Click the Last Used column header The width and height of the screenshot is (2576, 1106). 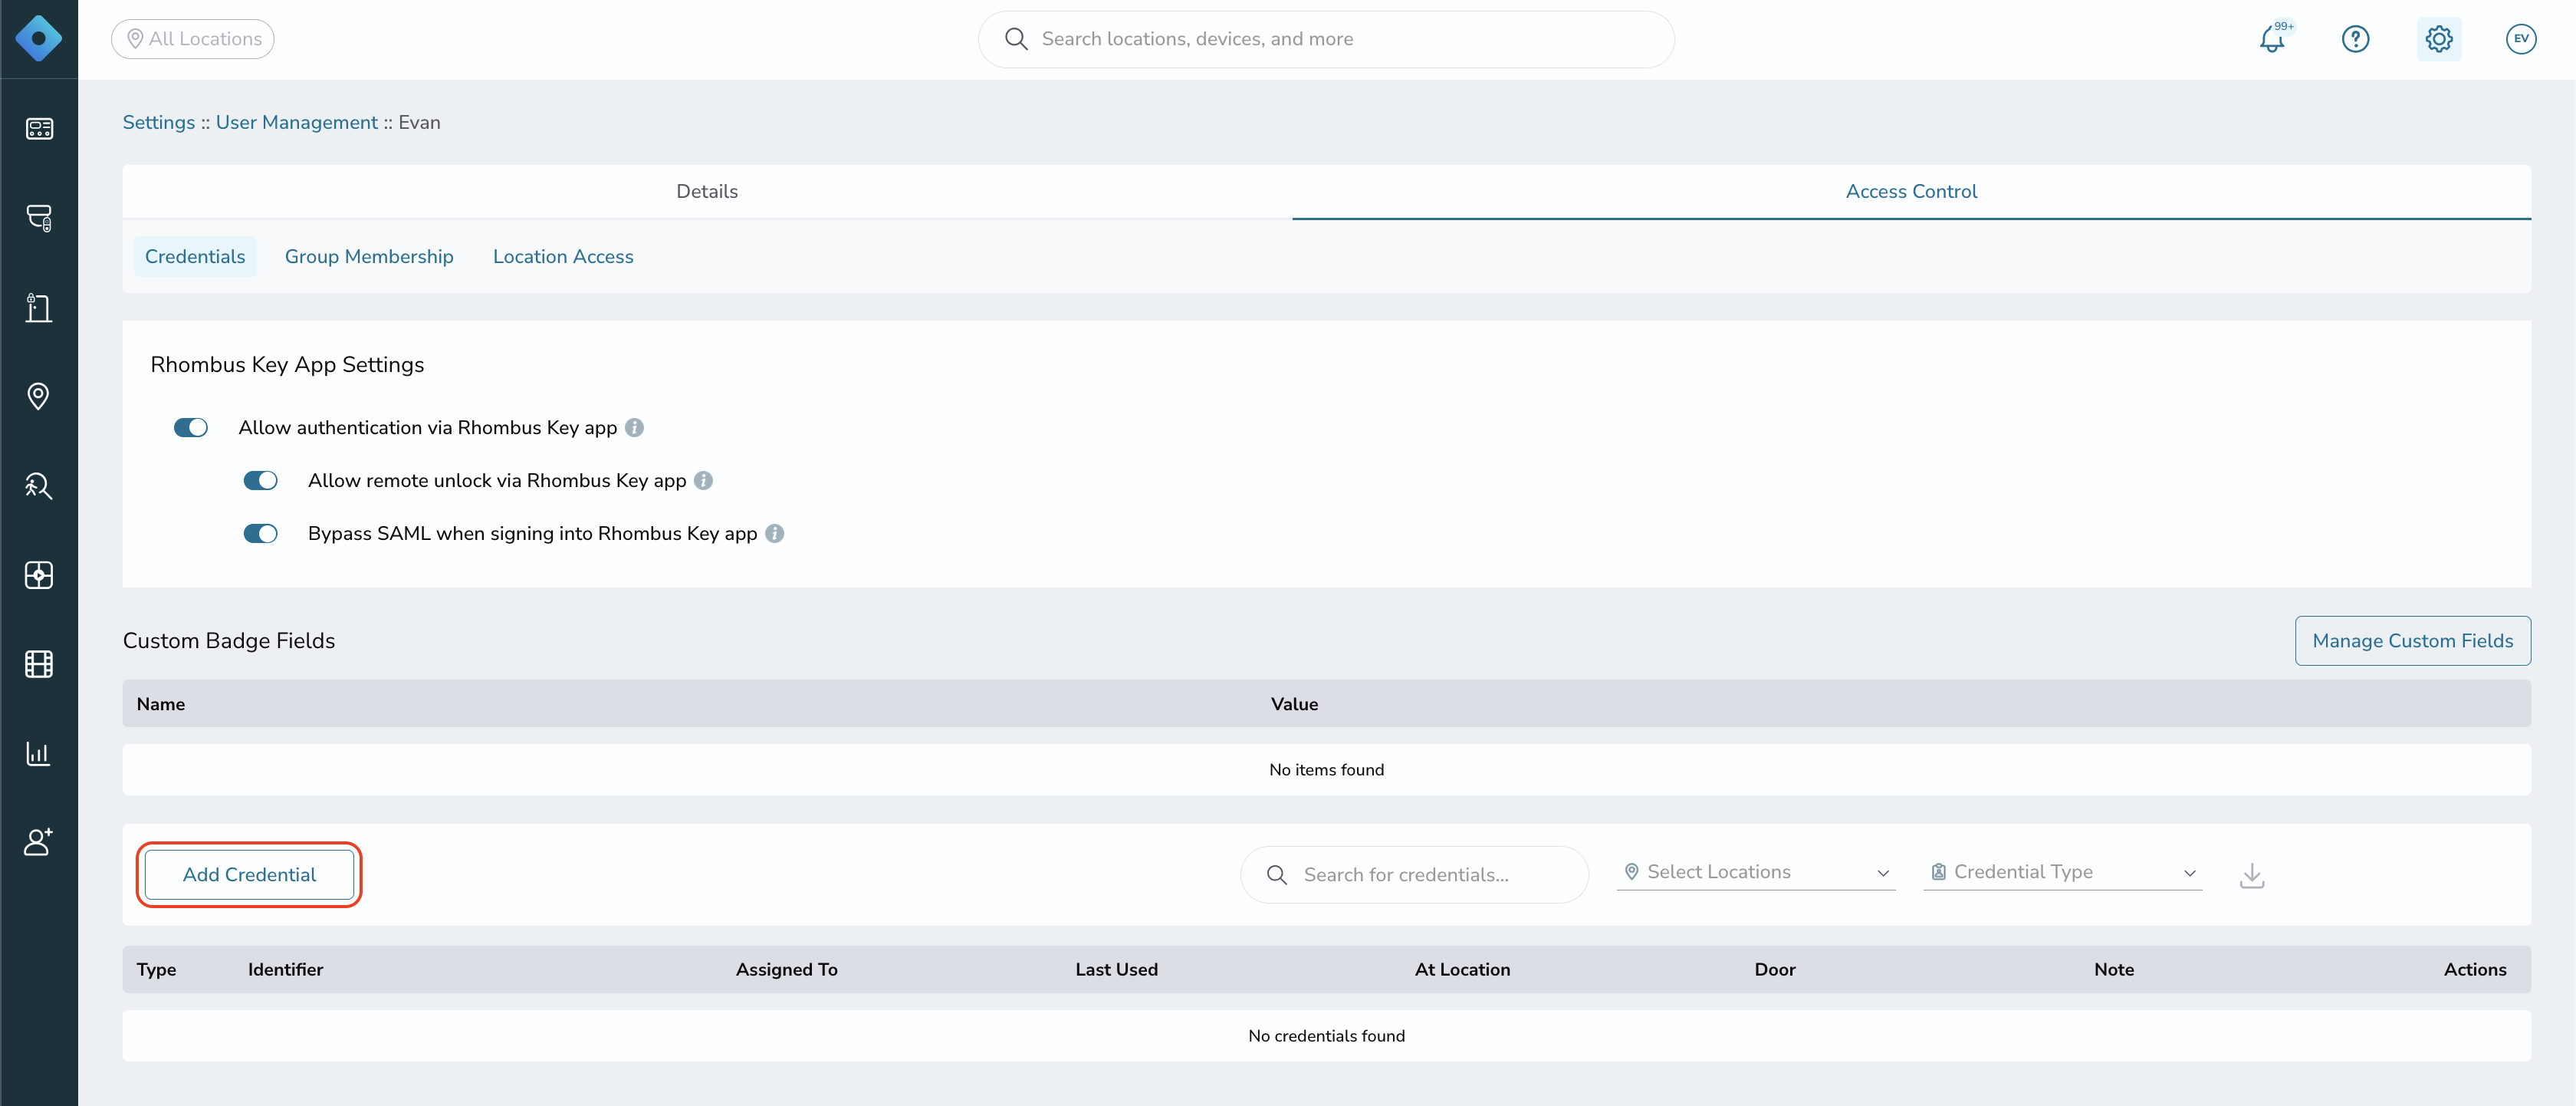(1116, 970)
